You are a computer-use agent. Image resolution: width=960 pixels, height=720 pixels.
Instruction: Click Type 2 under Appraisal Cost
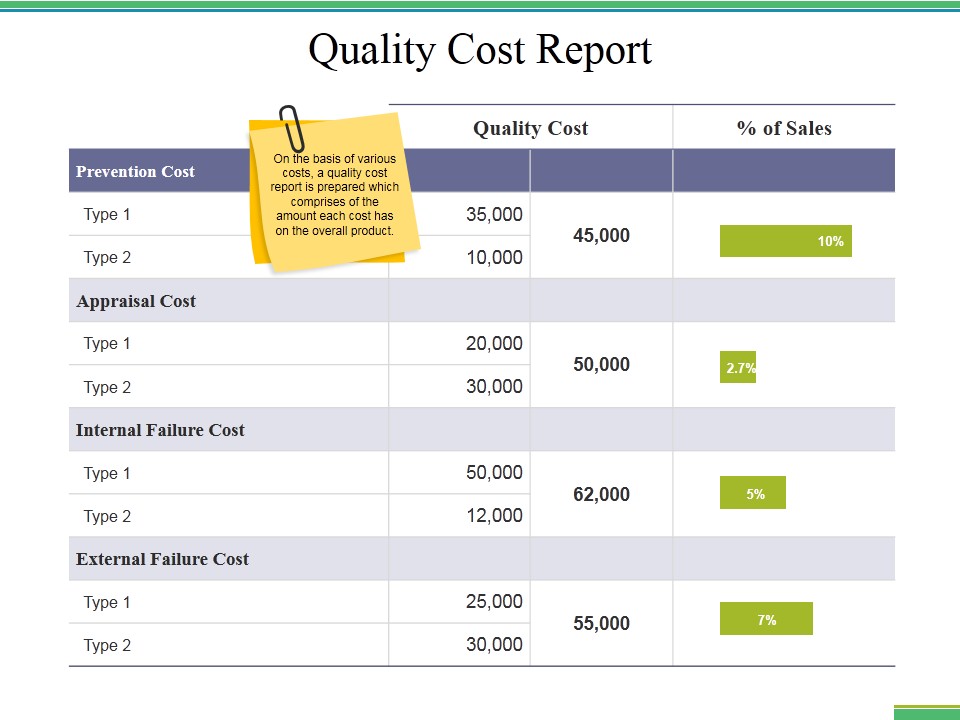107,388
